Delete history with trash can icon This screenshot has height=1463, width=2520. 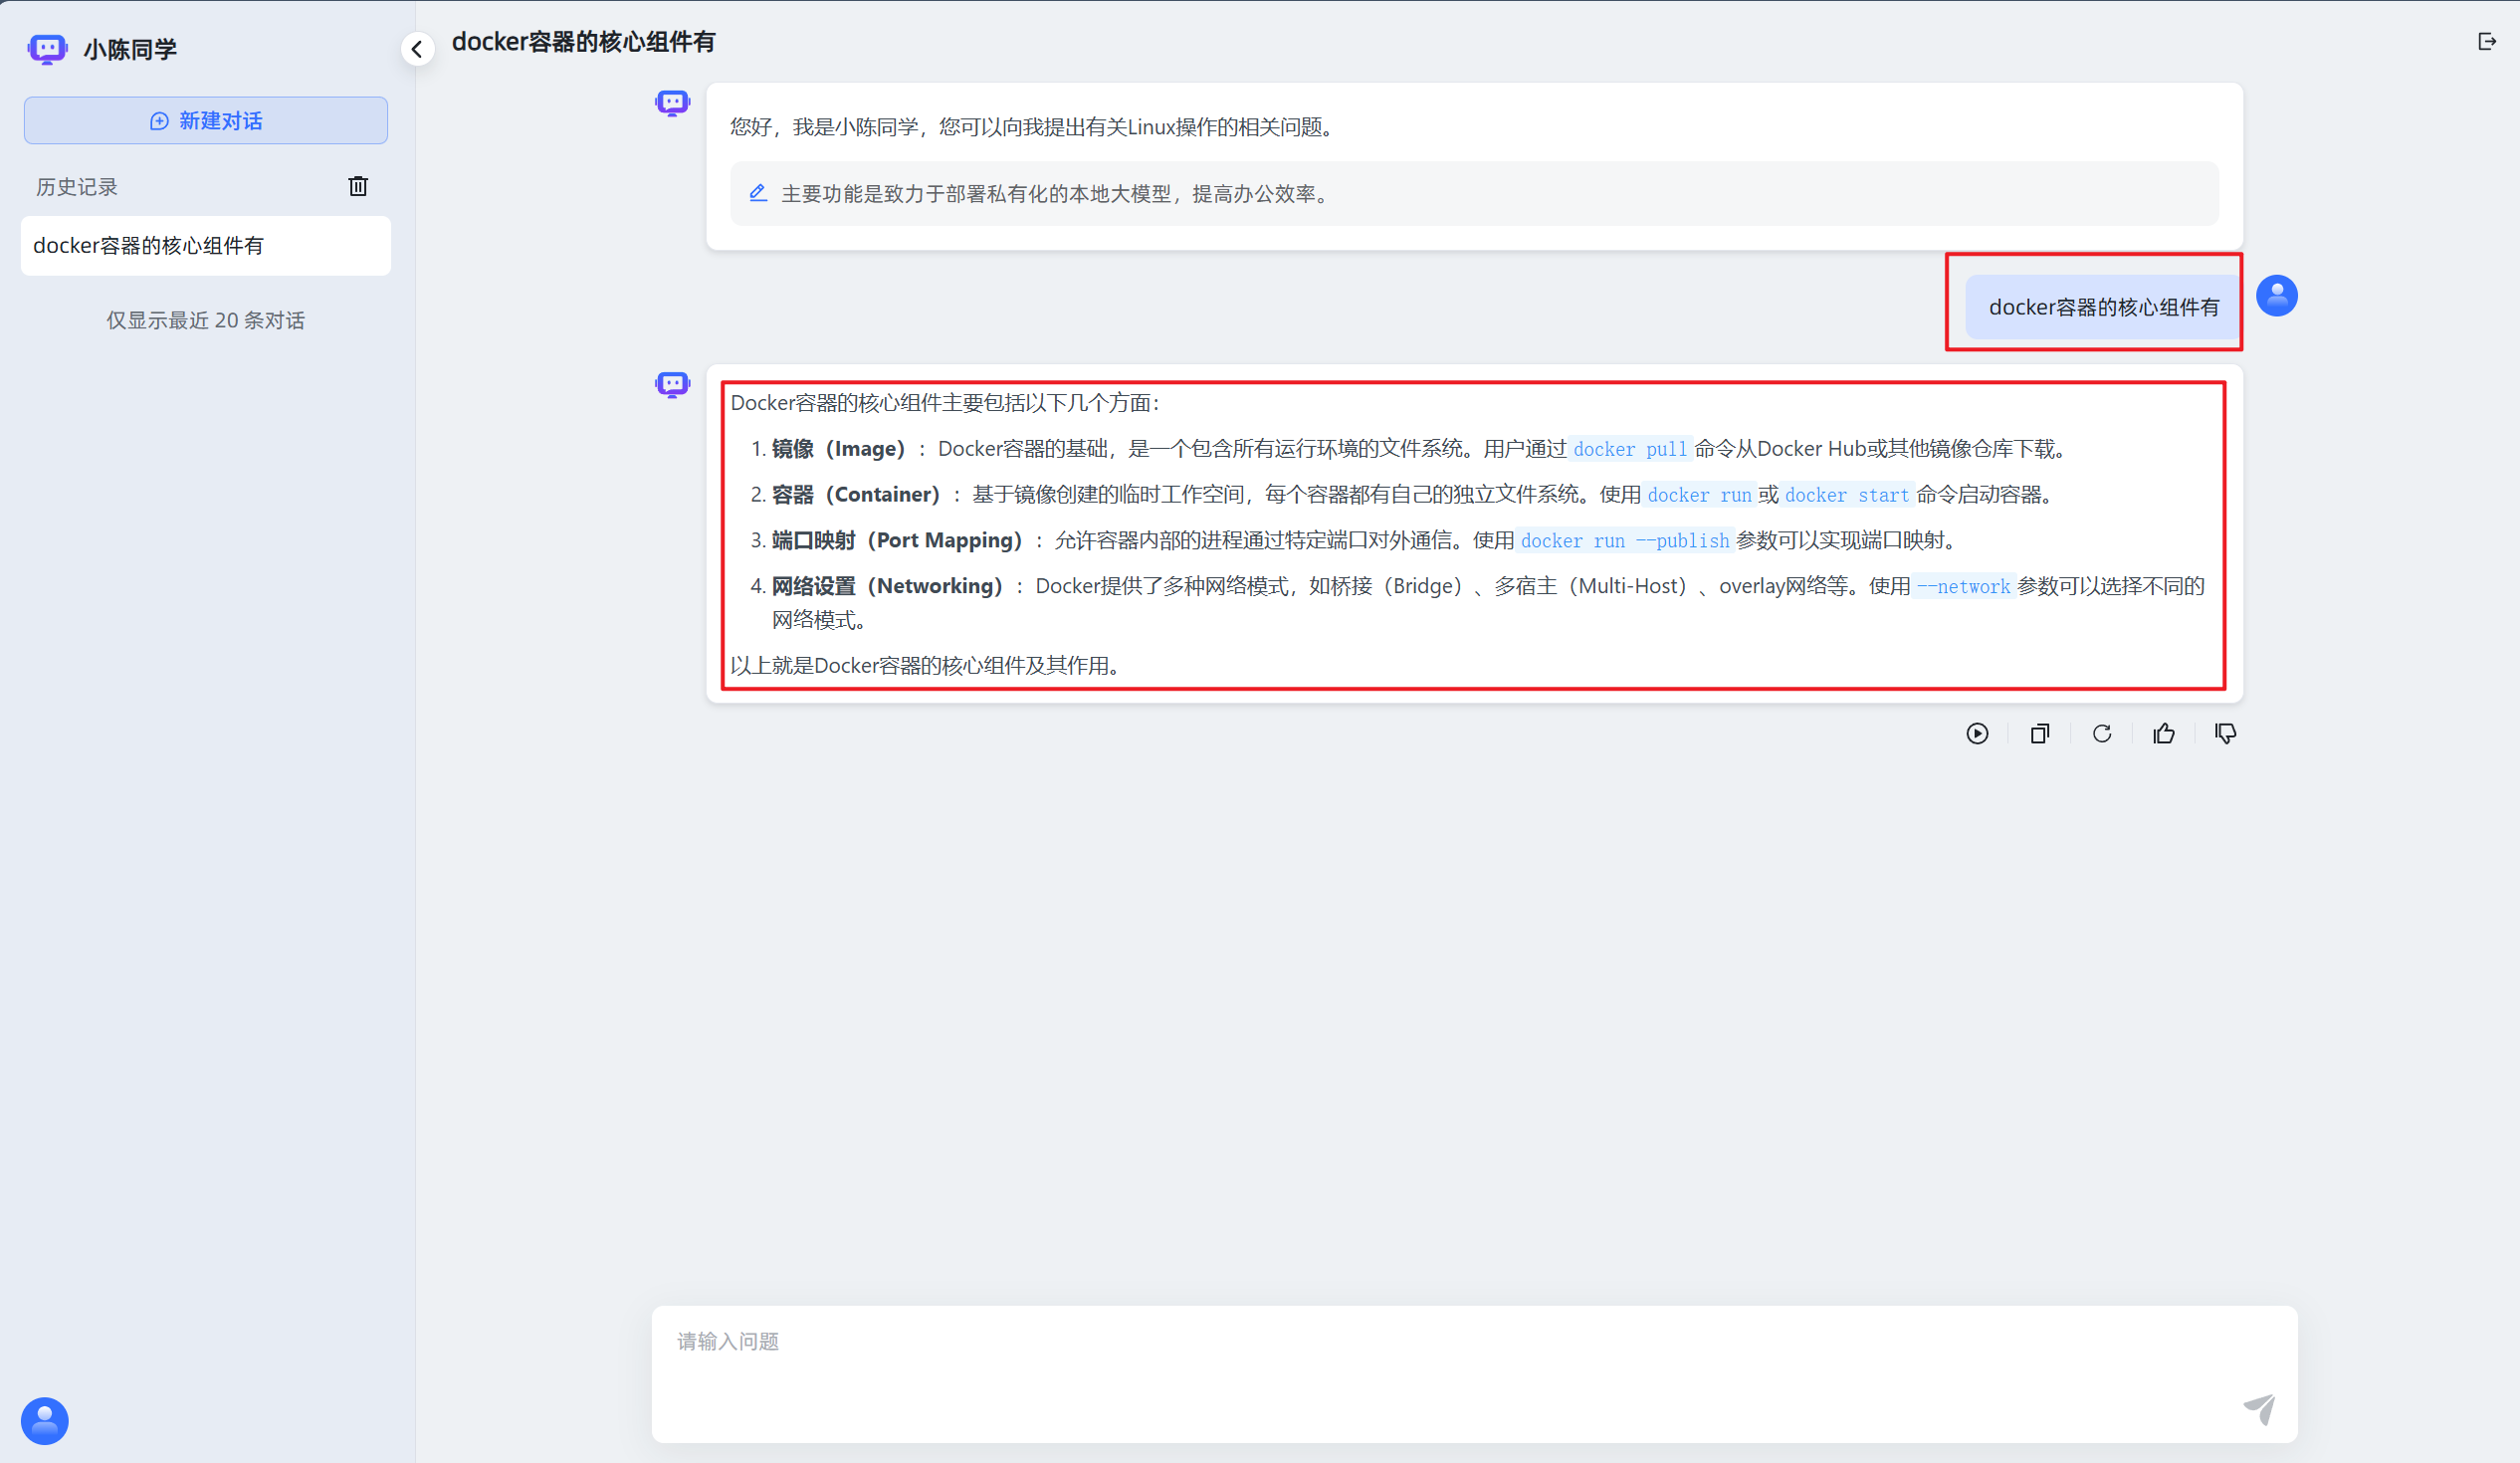point(358,186)
